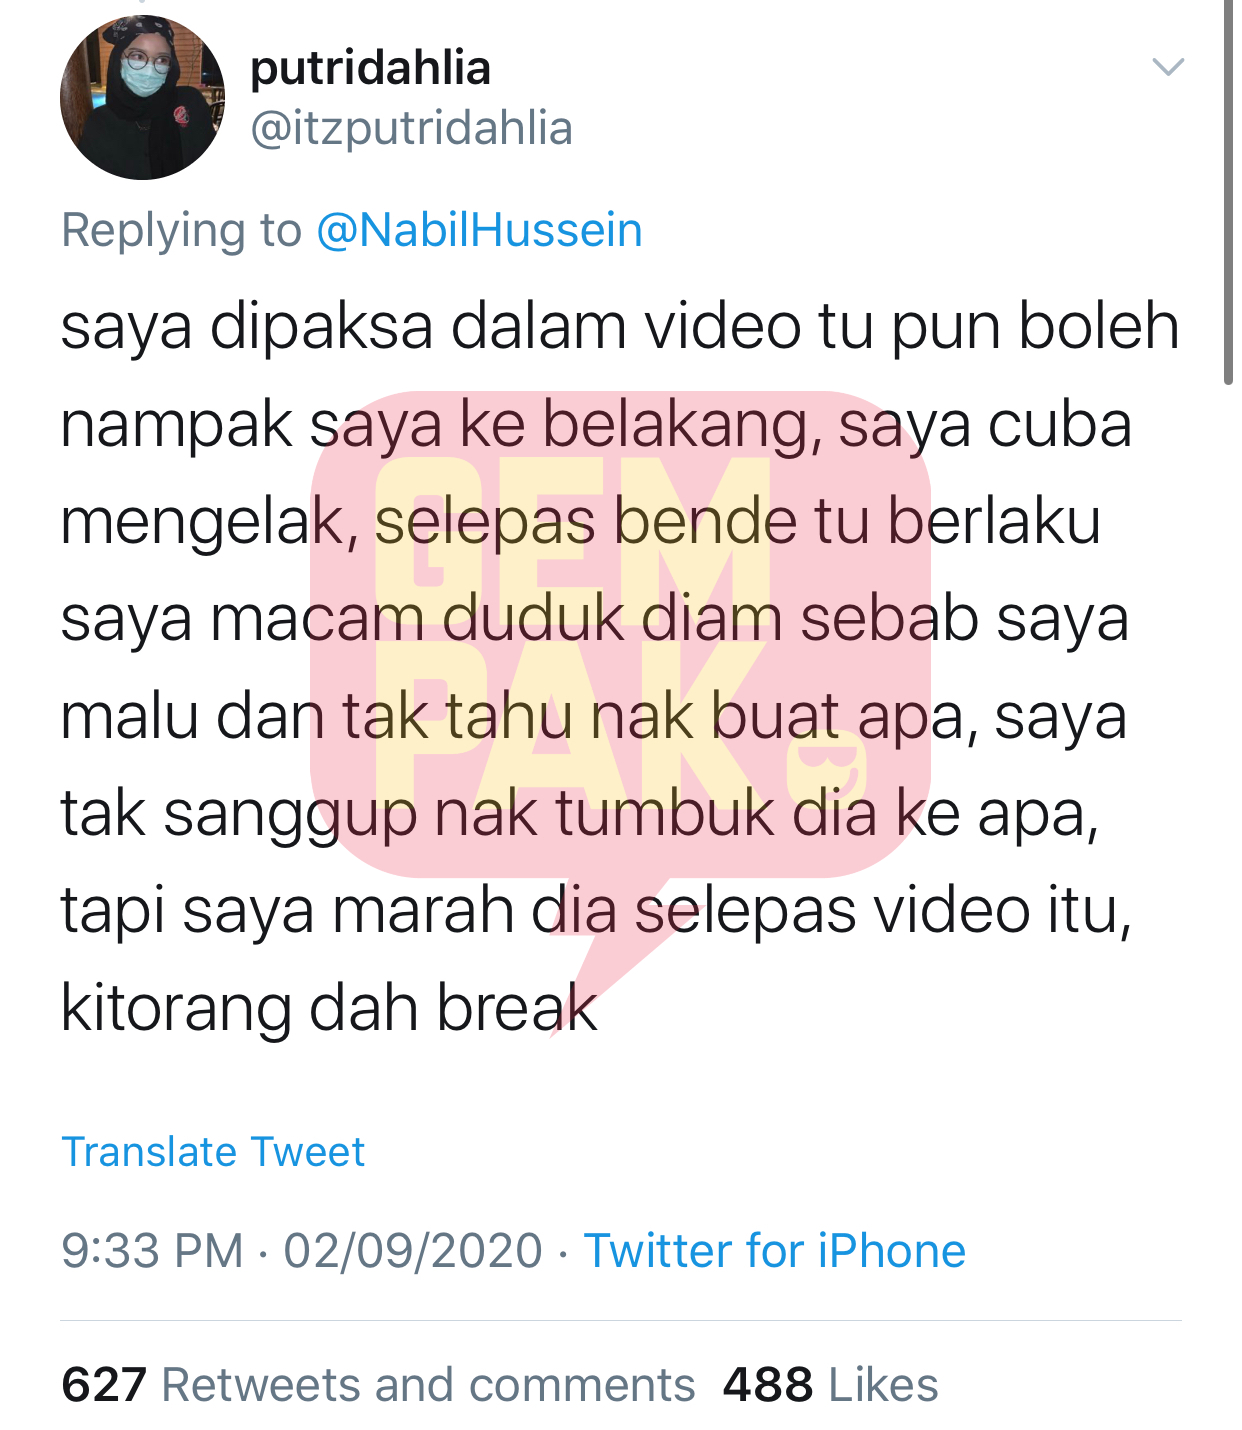
Task: Open the @itzputridahlia handle
Action: point(411,129)
